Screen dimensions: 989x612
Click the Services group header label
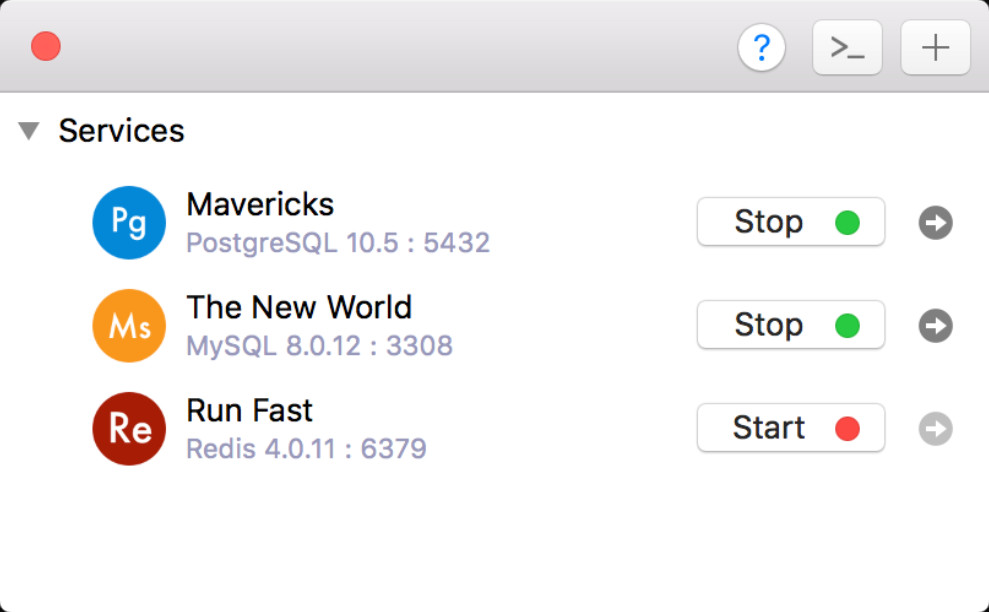tap(121, 131)
